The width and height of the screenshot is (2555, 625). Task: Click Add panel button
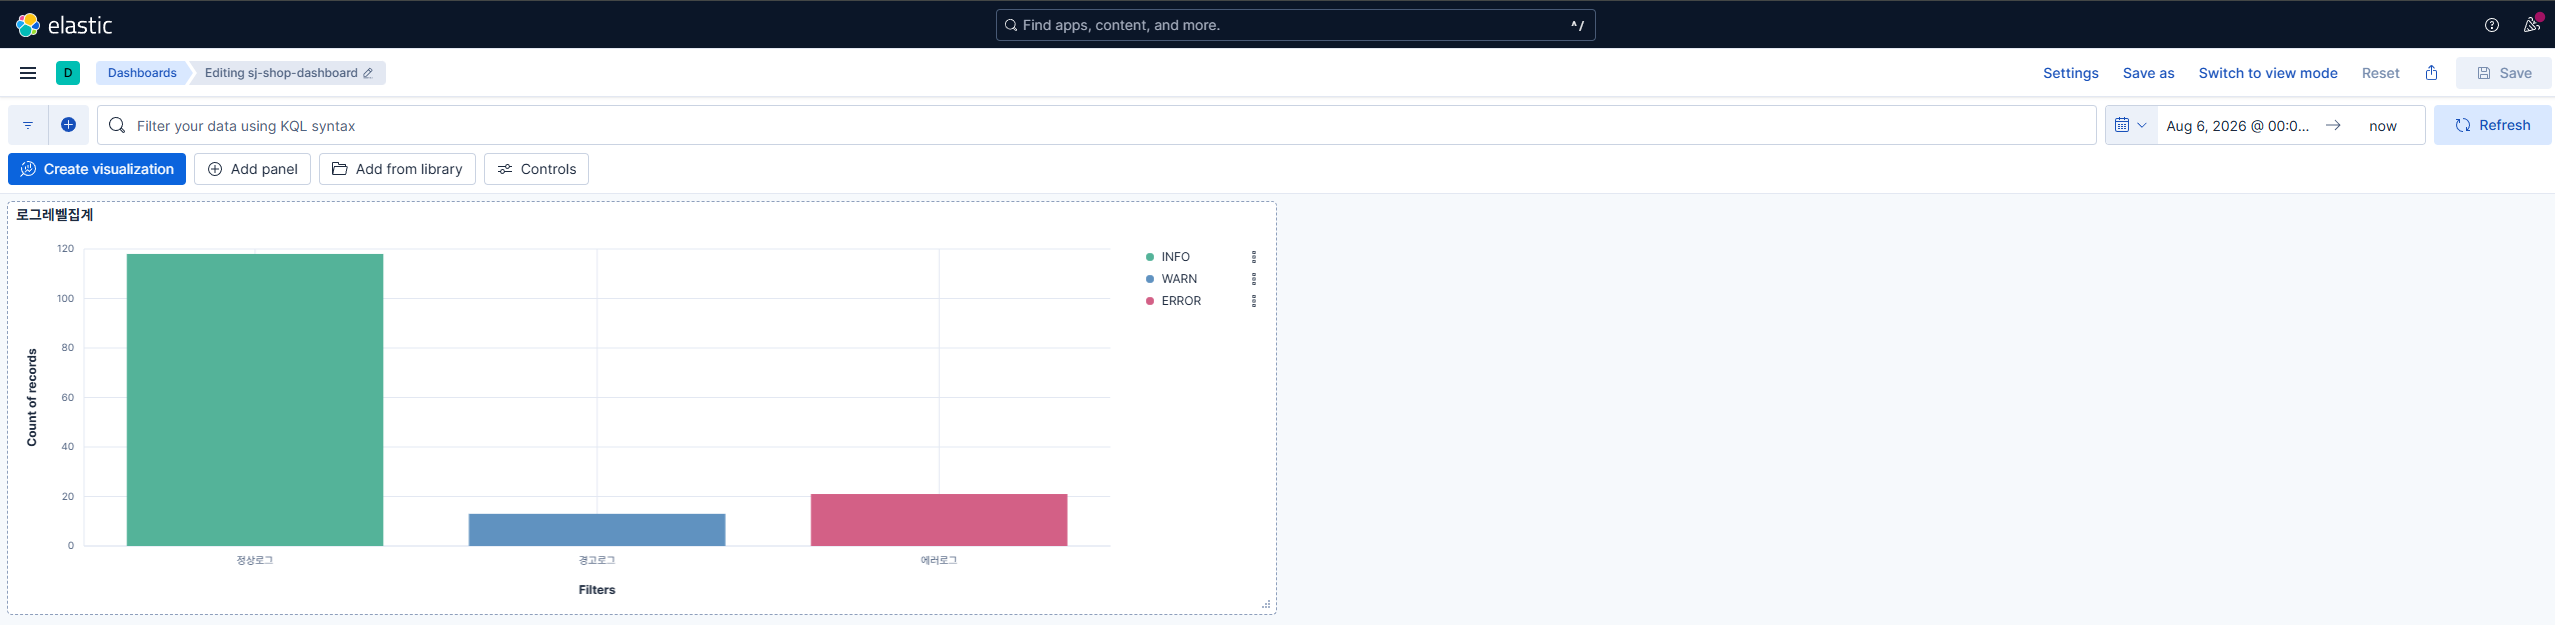[253, 169]
